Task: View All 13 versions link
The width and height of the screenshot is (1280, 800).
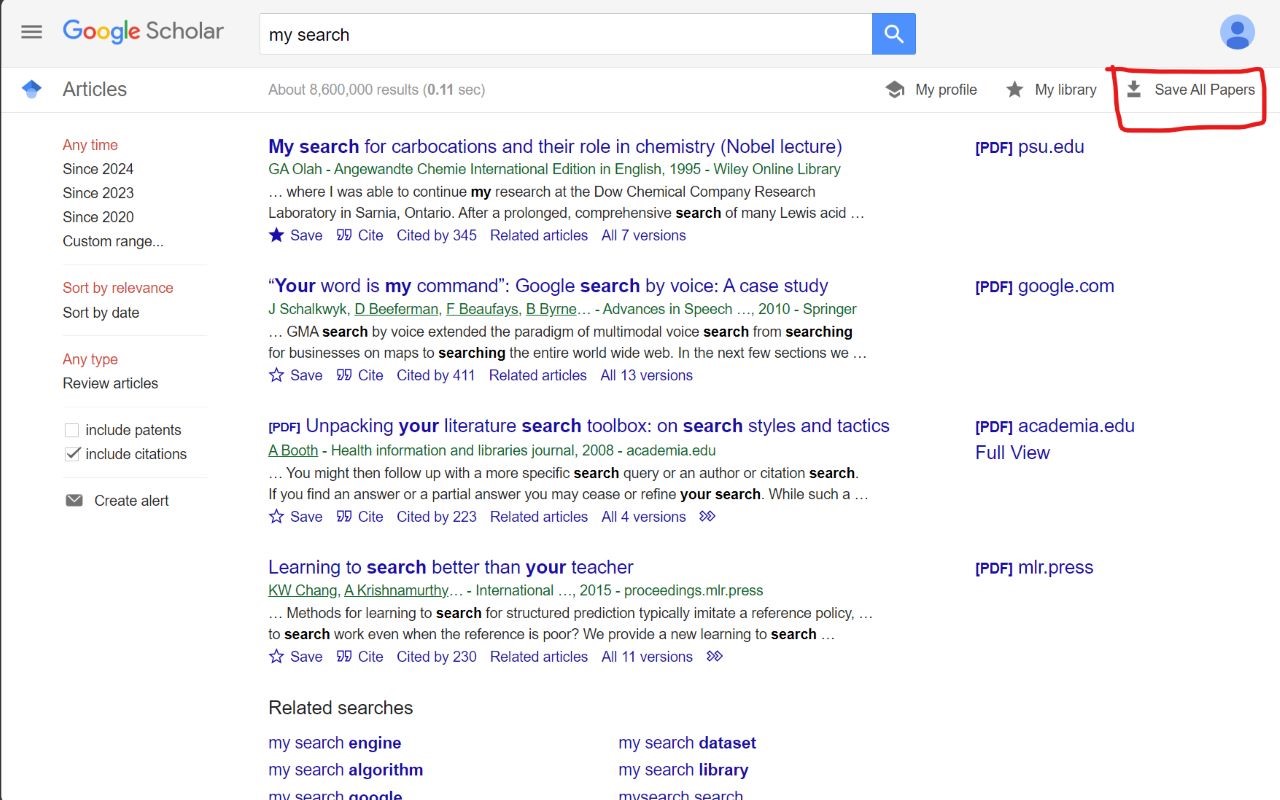Action: (647, 375)
